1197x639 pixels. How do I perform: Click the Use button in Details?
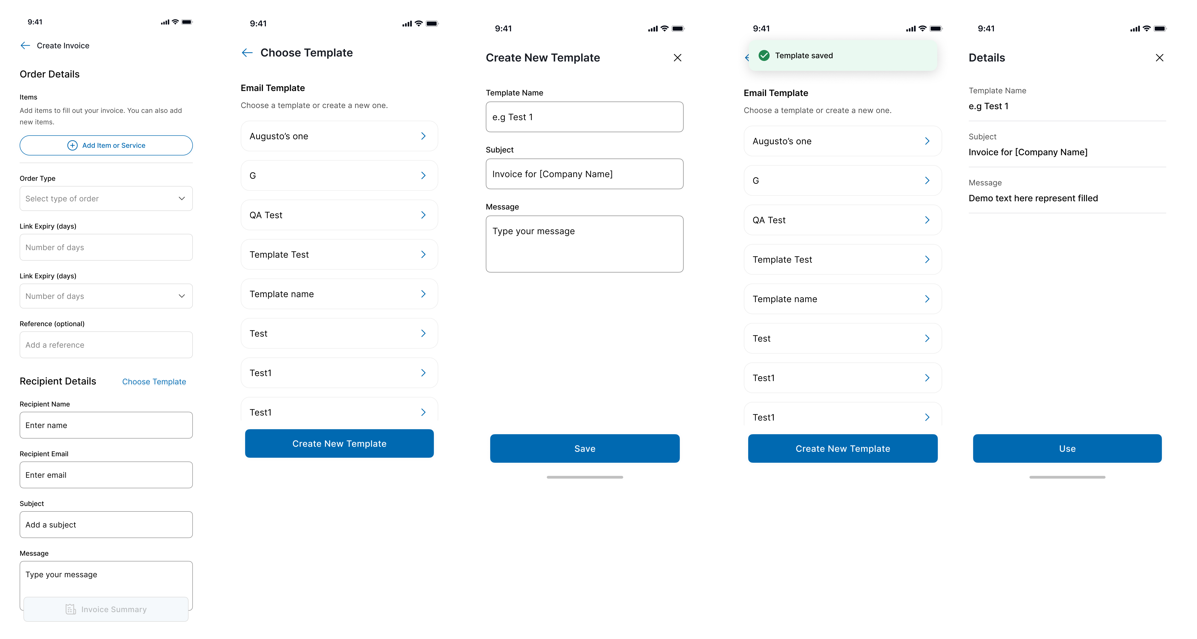point(1067,449)
